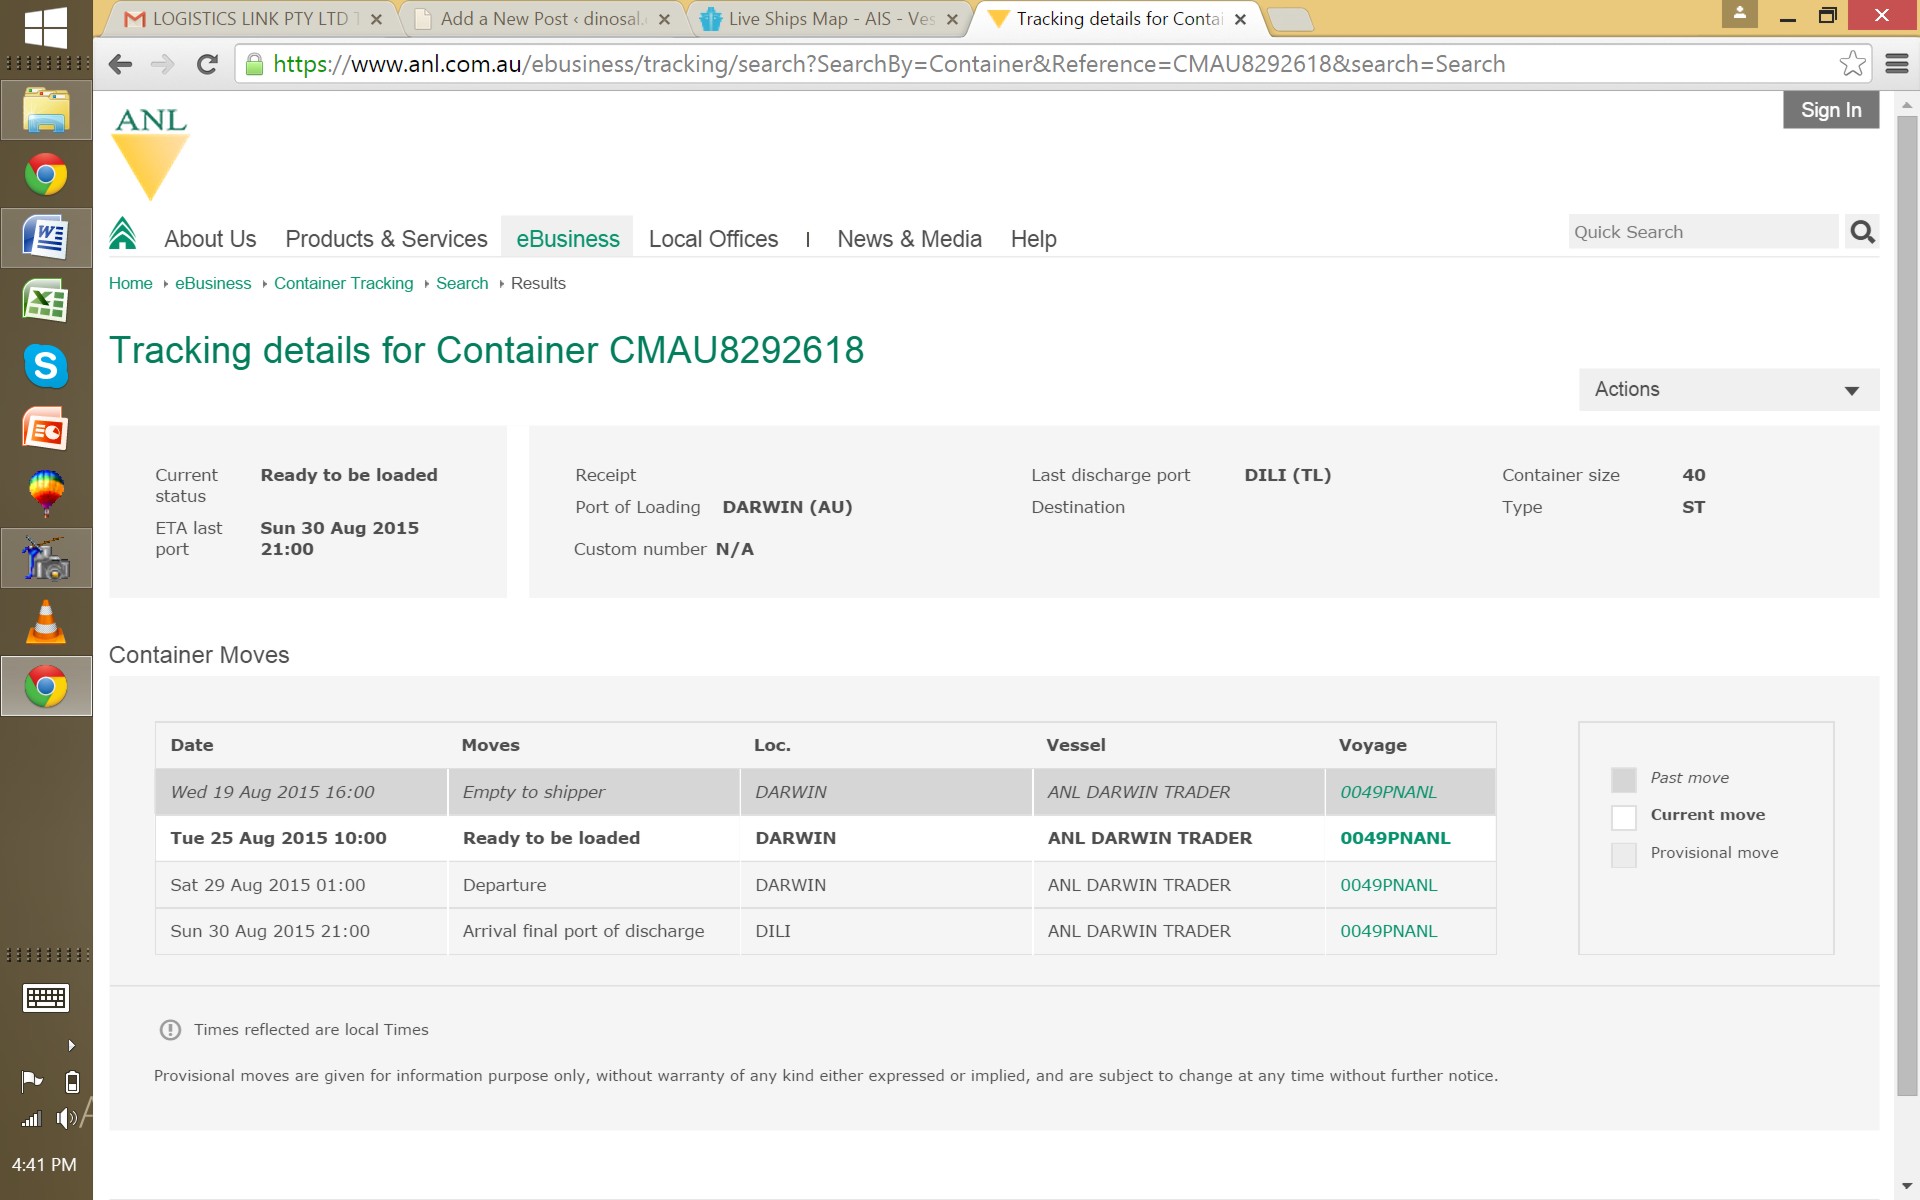This screenshot has width=1920, height=1200.
Task: Open Windows Start button
Action: (x=45, y=28)
